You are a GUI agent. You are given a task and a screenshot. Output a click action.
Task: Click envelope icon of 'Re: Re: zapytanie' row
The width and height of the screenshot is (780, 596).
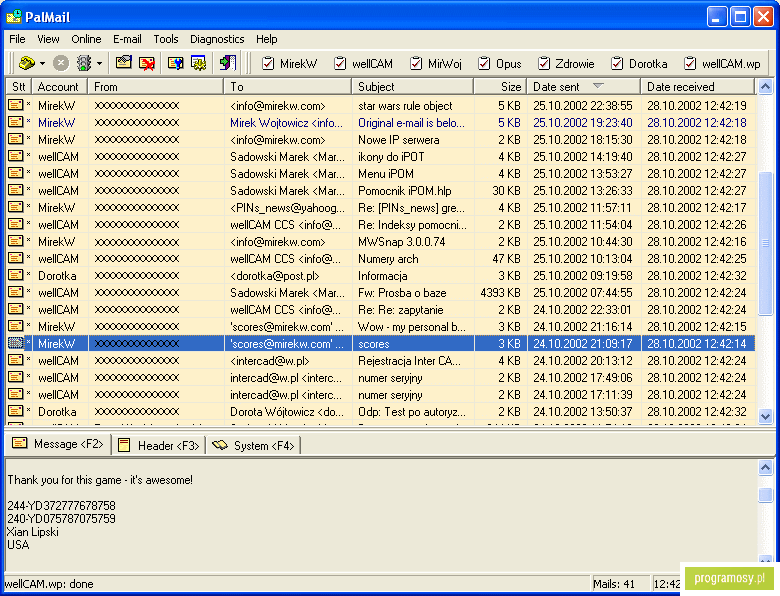[x=15, y=309]
